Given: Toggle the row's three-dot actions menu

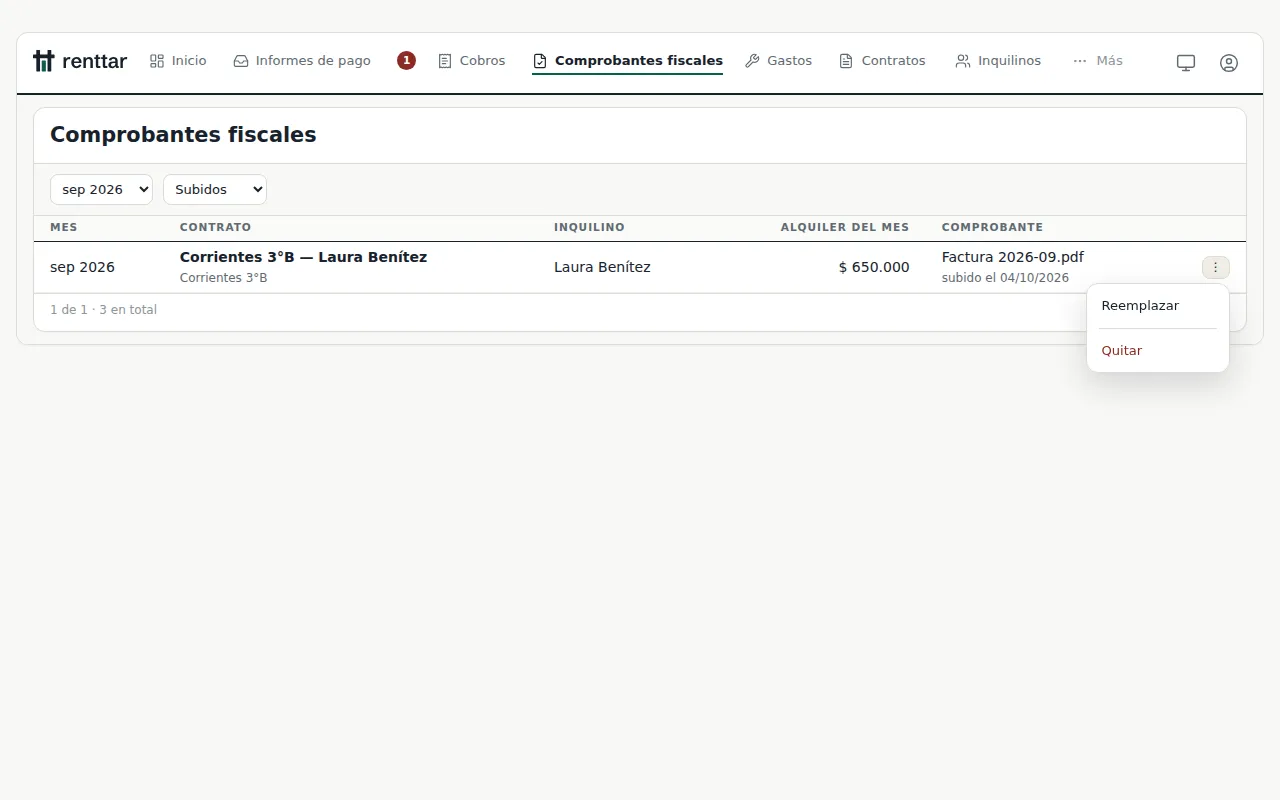Looking at the screenshot, I should (1216, 267).
